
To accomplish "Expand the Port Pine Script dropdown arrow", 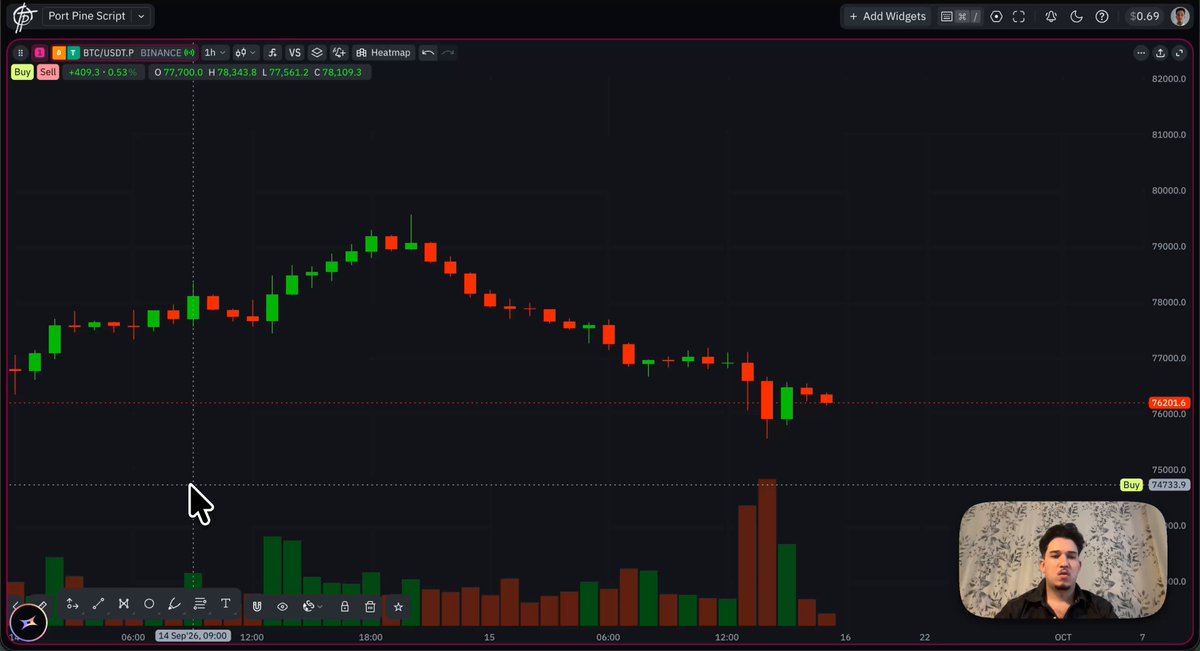I will click(141, 16).
